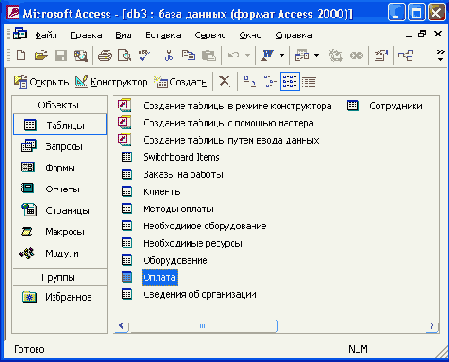Click the horizontal scrollbar thumb
Screen dimensions: 449x362
point(203,326)
